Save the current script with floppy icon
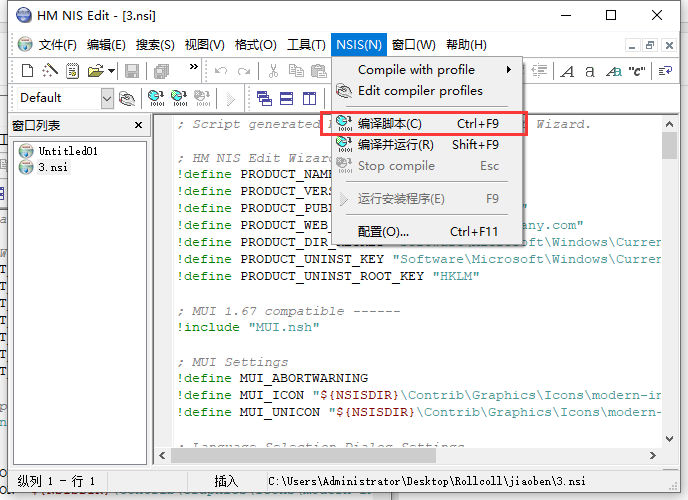 coord(132,71)
